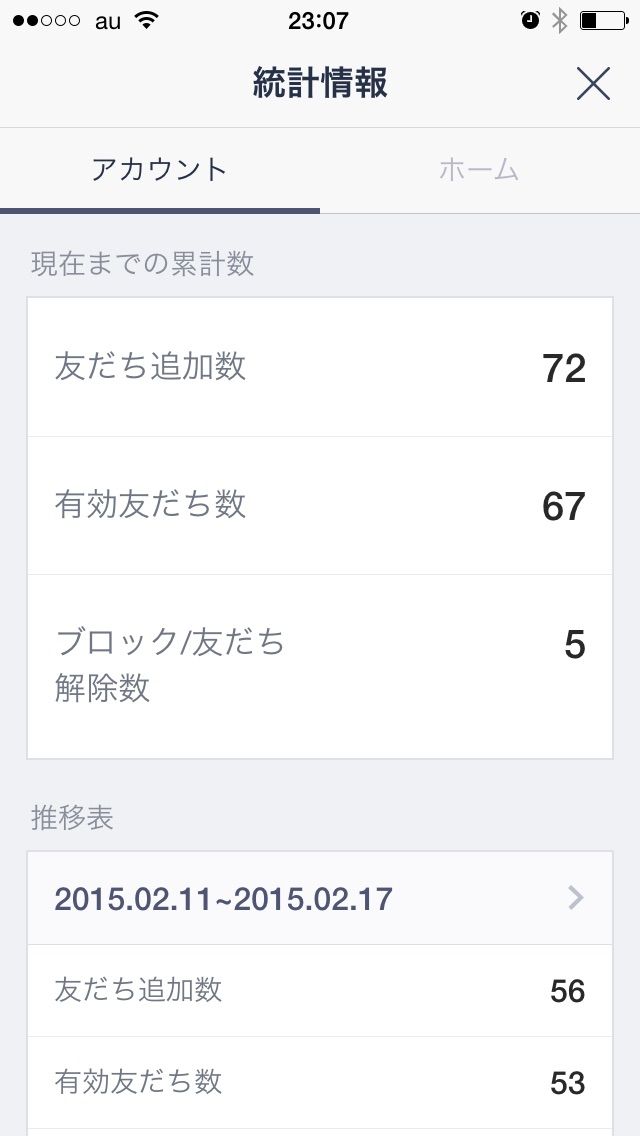The width and height of the screenshot is (640, 1136).
Task: Tap the 友だち追加数 trend row showing 56
Action: [320, 990]
